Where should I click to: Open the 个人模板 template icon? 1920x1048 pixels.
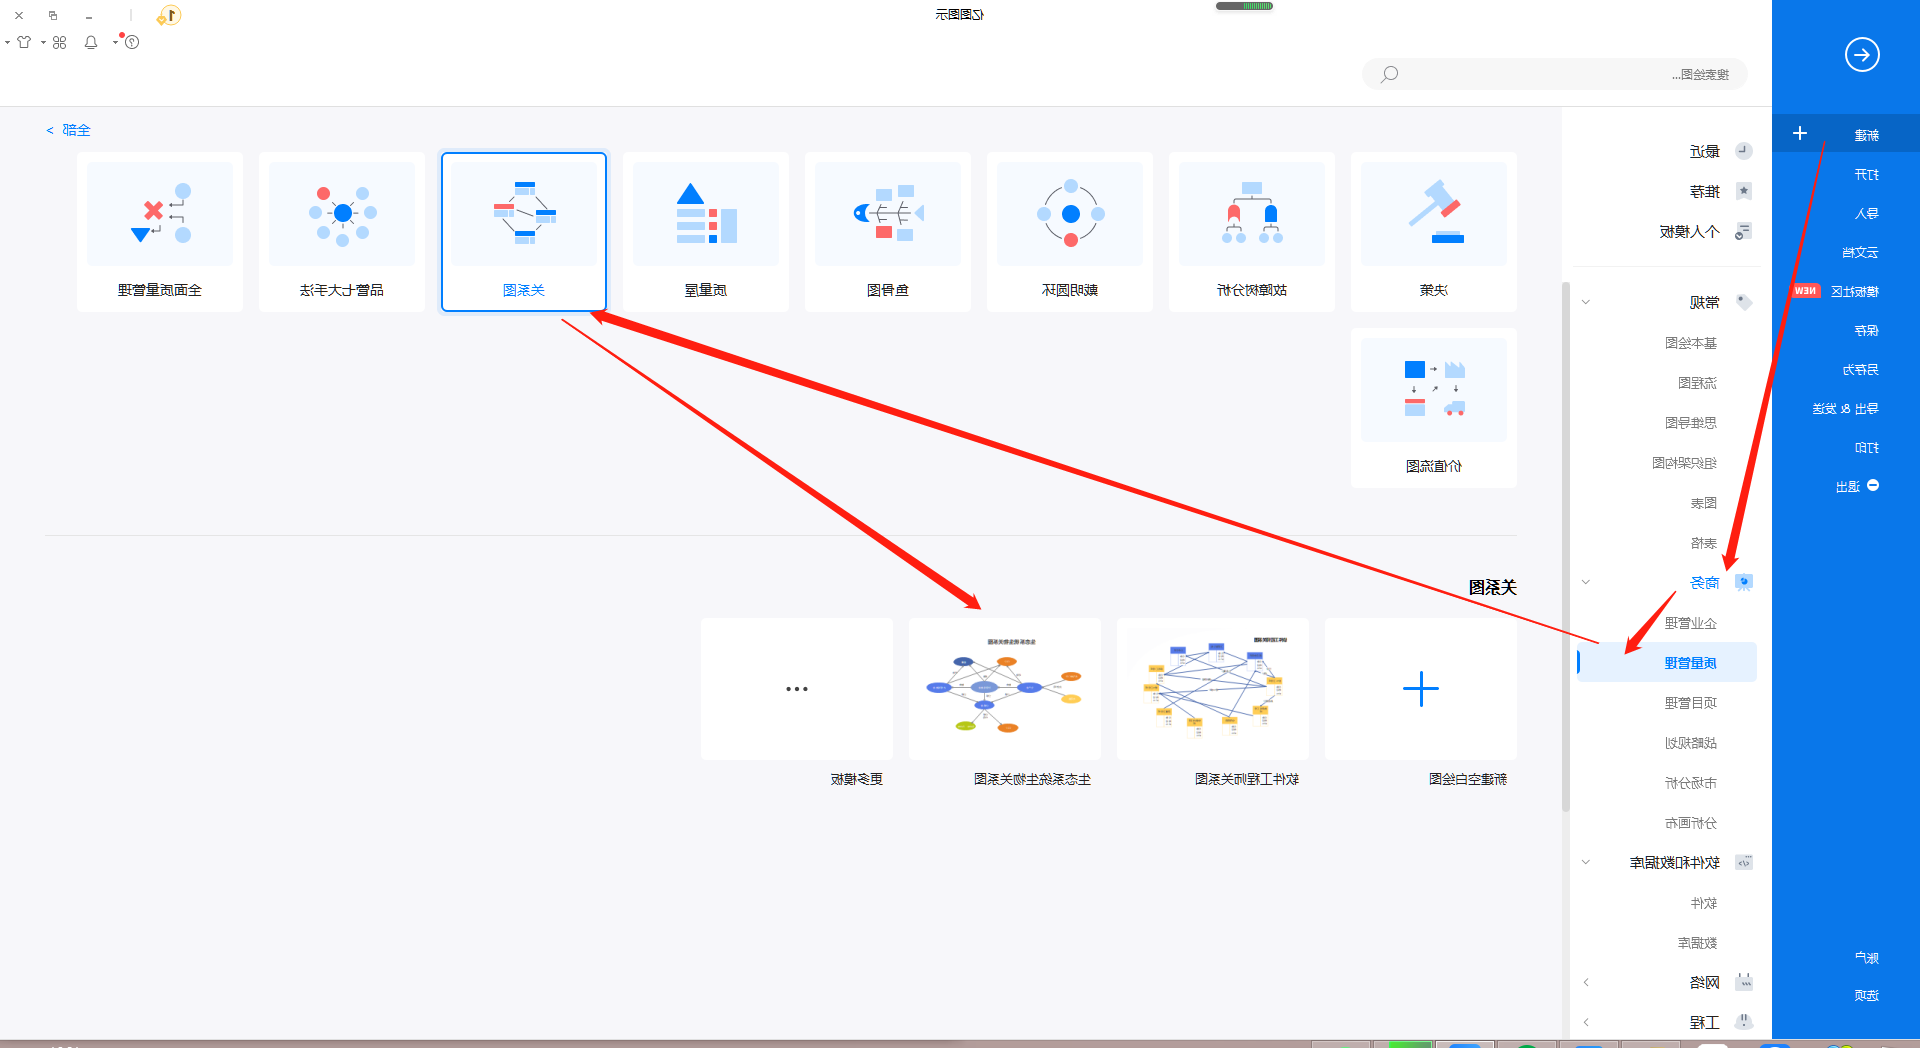click(1743, 231)
